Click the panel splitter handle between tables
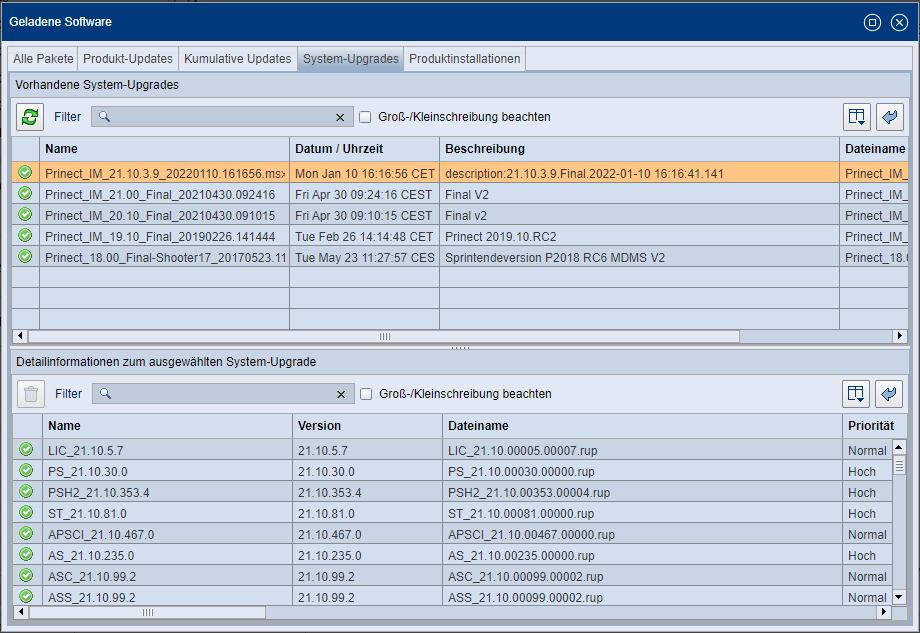Screen dimensions: 920x633 460,348
